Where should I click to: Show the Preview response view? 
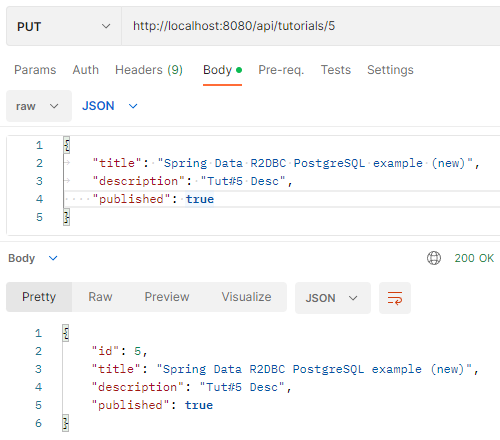[x=167, y=297]
